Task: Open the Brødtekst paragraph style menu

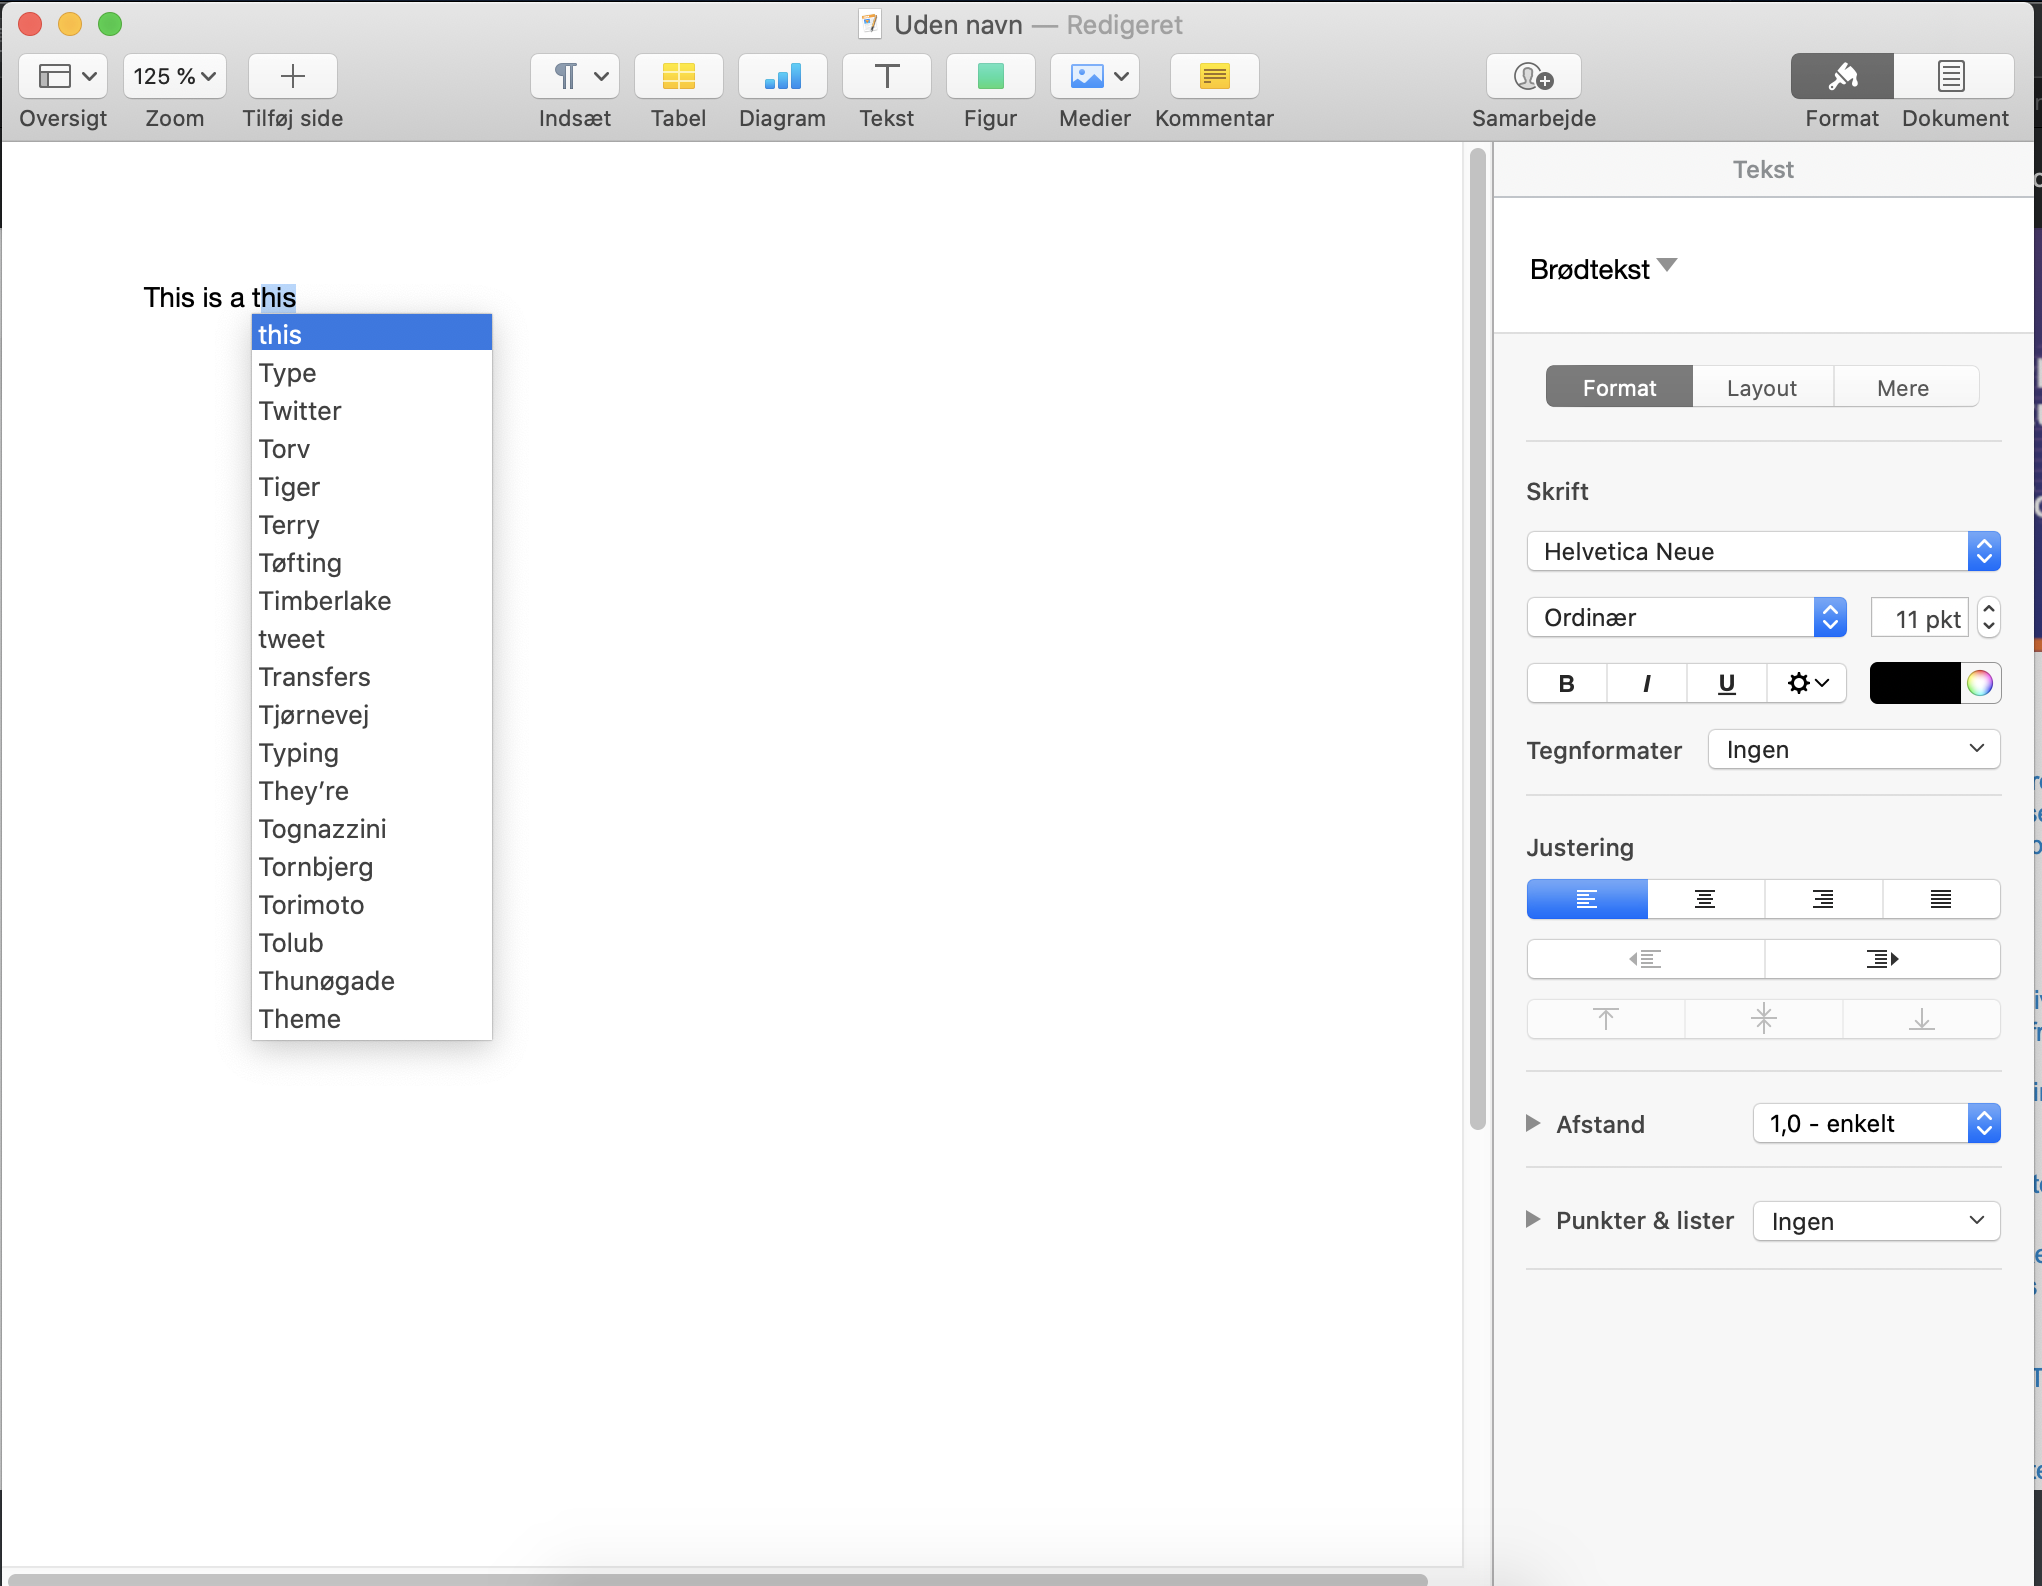Action: click(x=1600, y=268)
